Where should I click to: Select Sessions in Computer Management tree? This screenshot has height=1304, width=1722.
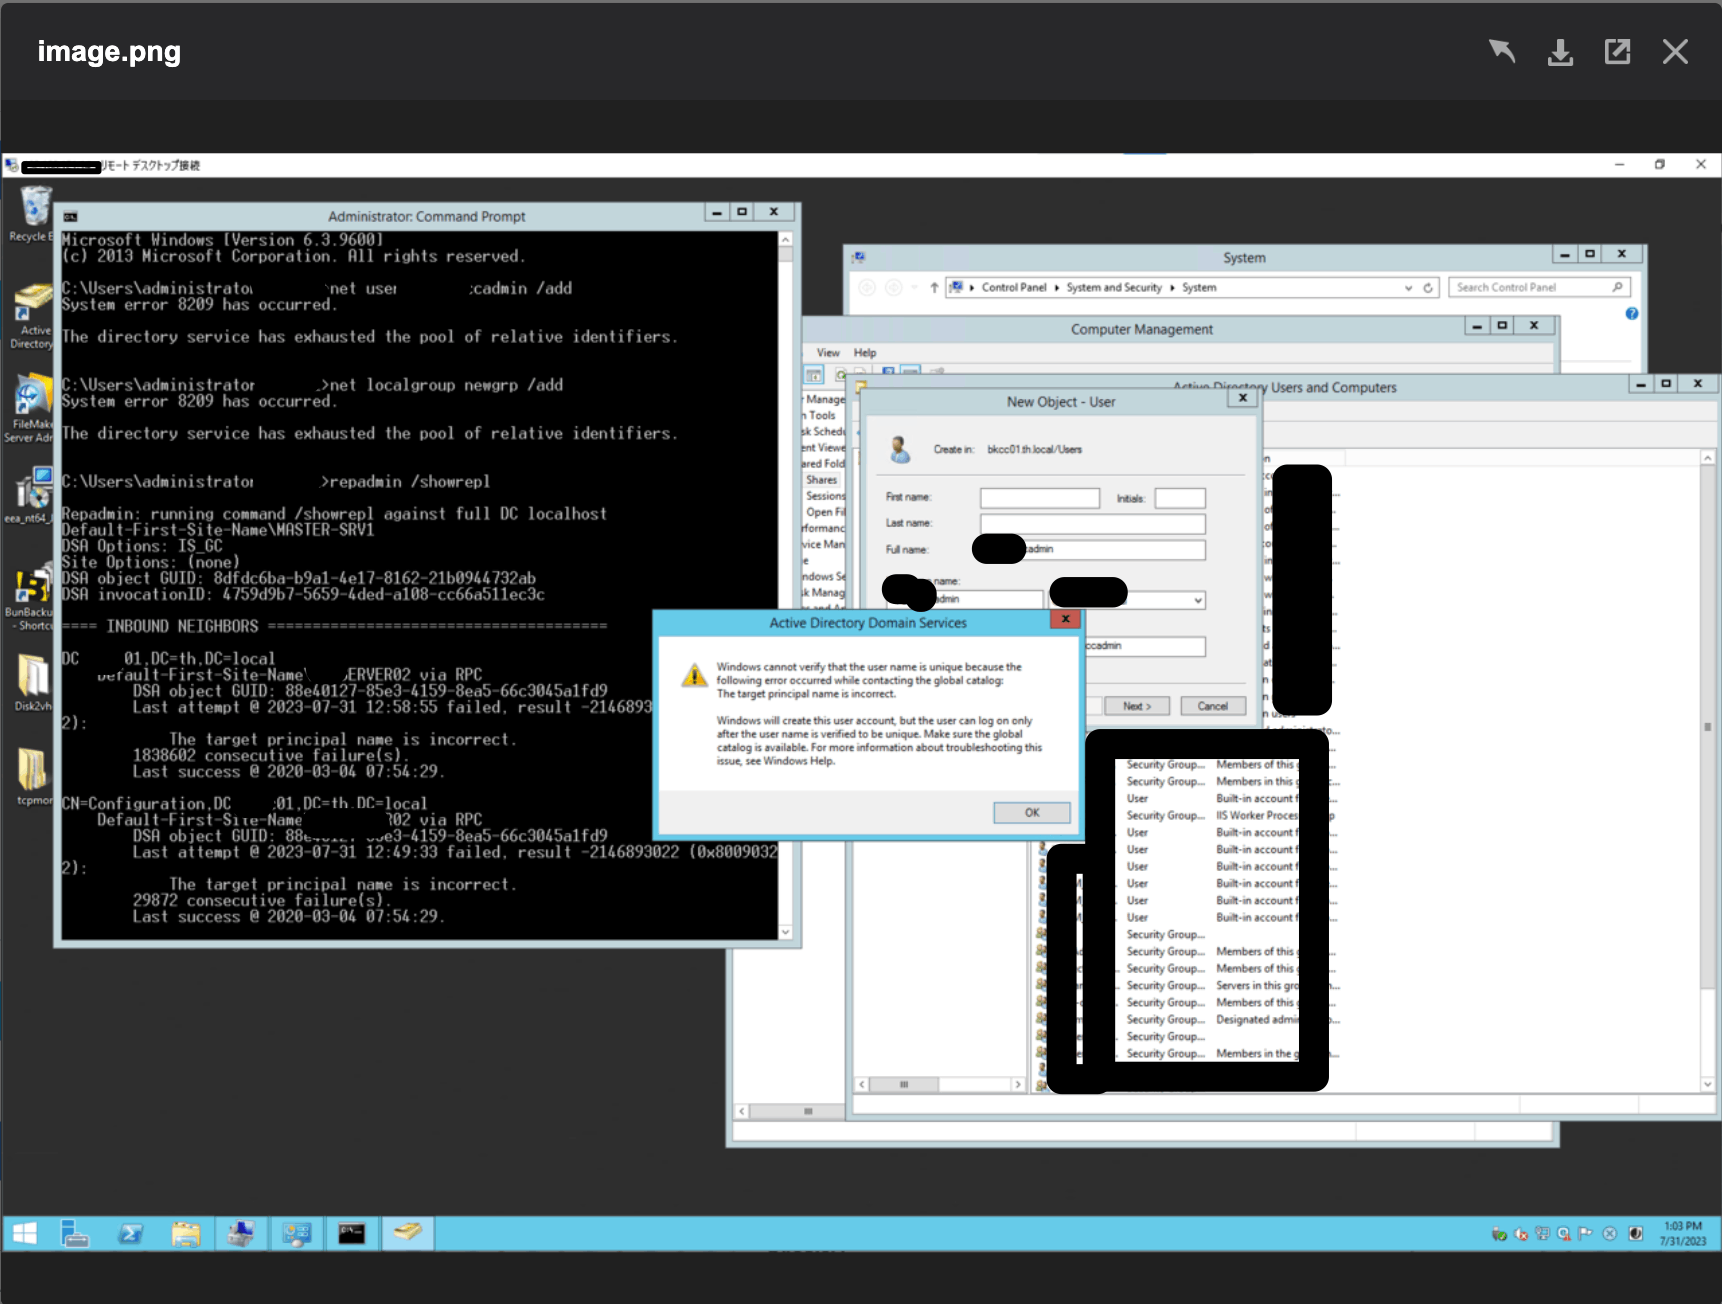pos(825,496)
